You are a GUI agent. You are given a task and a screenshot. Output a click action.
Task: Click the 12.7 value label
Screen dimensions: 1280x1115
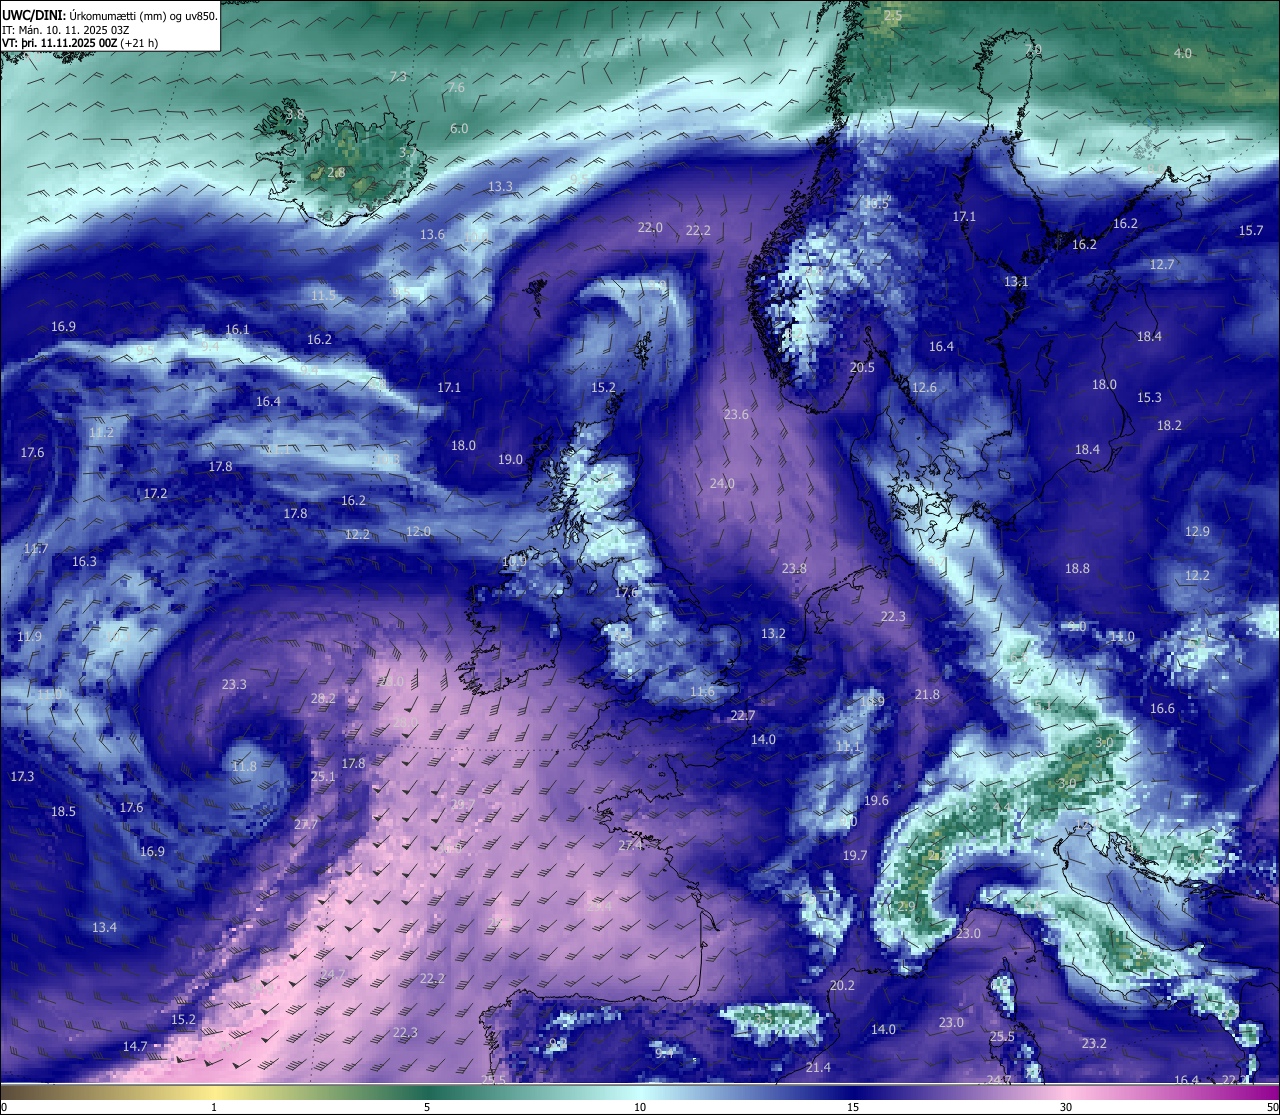pyautogui.click(x=1162, y=264)
